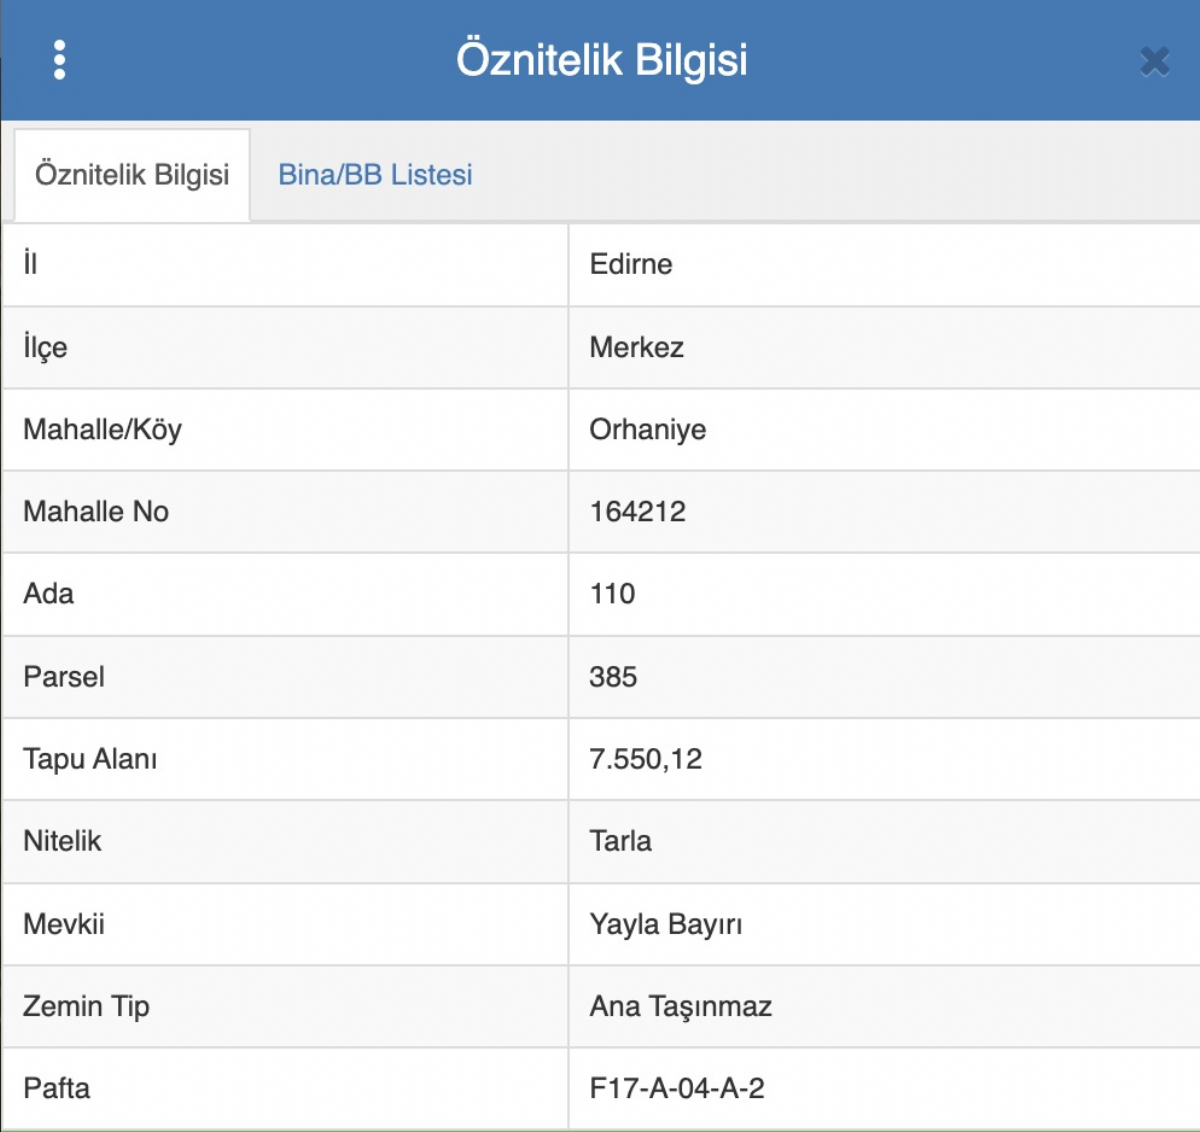Screen dimensions: 1200x1132
Task: Click the Edirne province value
Action: (631, 265)
